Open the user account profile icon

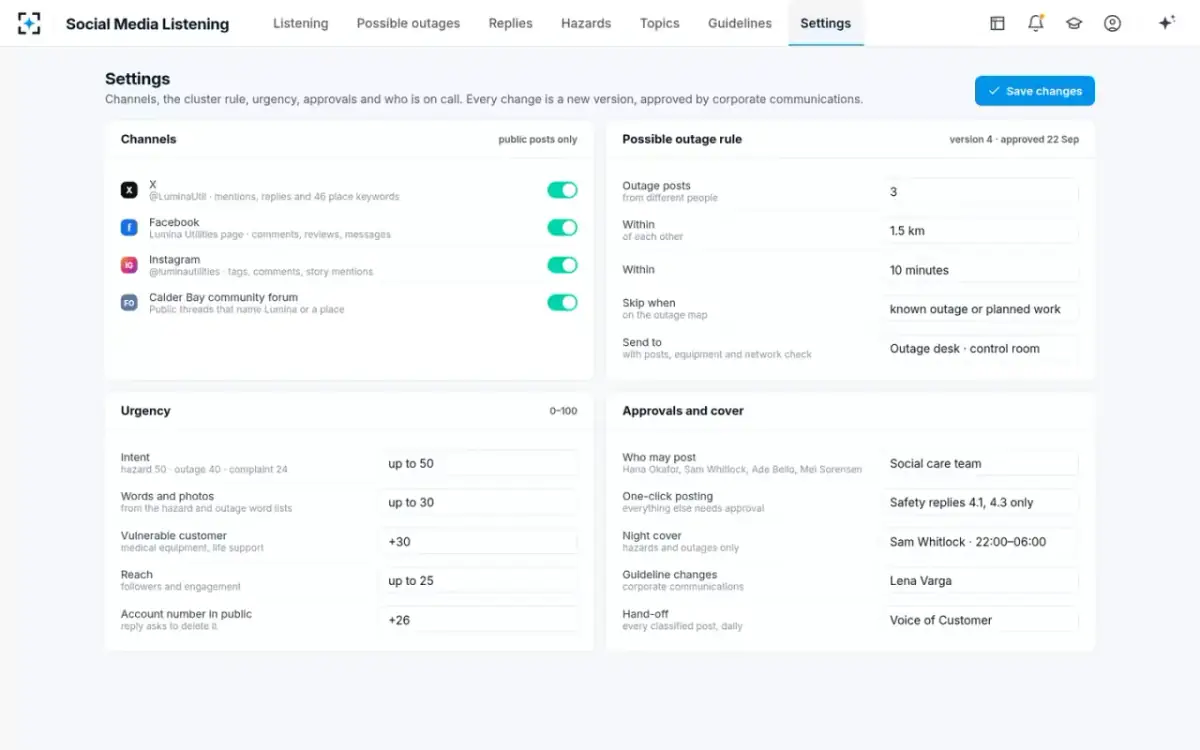[1112, 23]
